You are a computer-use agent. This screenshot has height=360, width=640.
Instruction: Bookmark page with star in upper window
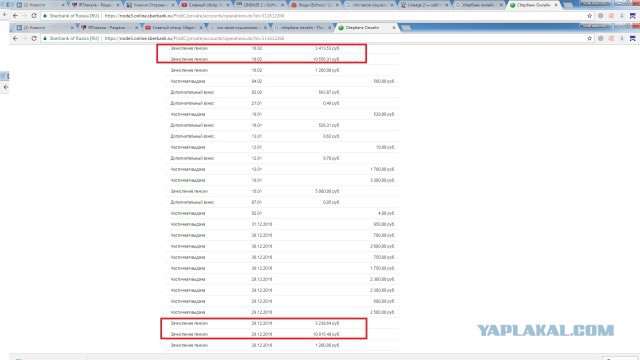589,16
